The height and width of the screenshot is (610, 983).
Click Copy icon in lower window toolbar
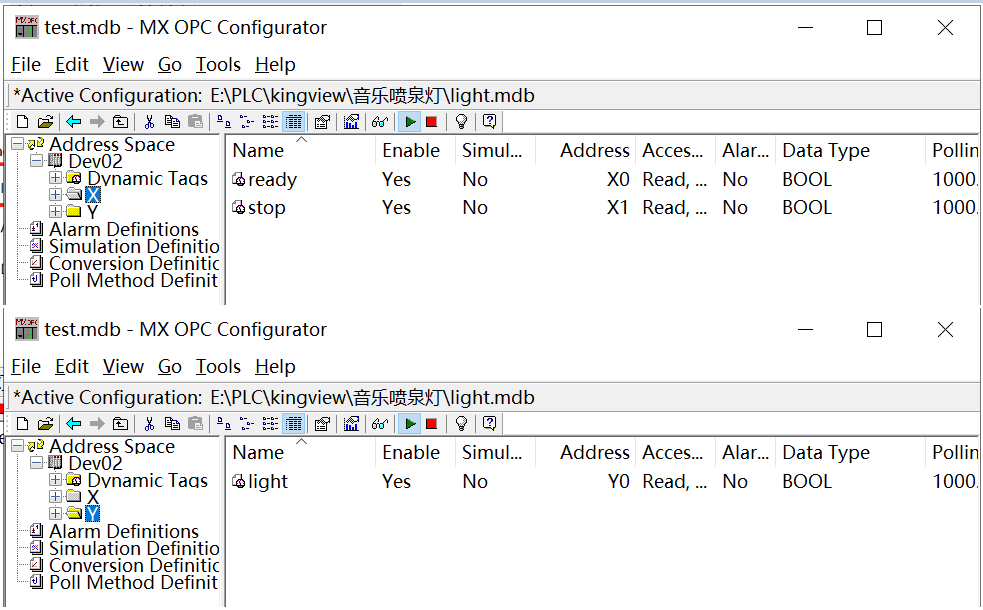pos(172,424)
